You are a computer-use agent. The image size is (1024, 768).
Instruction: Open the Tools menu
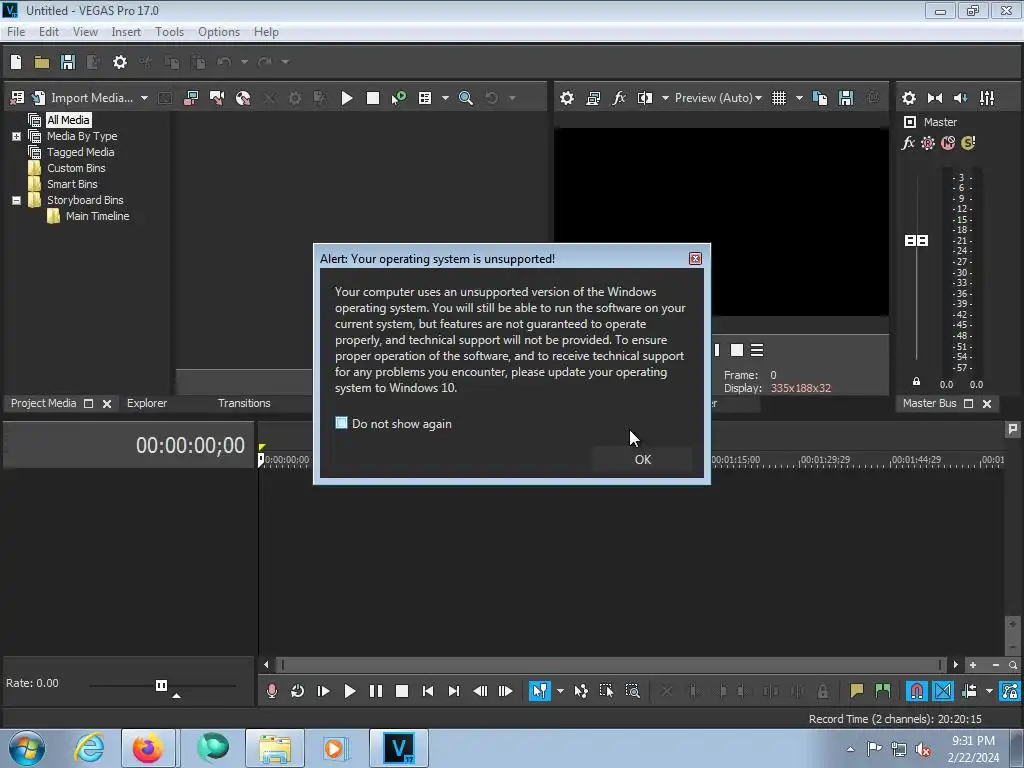tap(169, 32)
